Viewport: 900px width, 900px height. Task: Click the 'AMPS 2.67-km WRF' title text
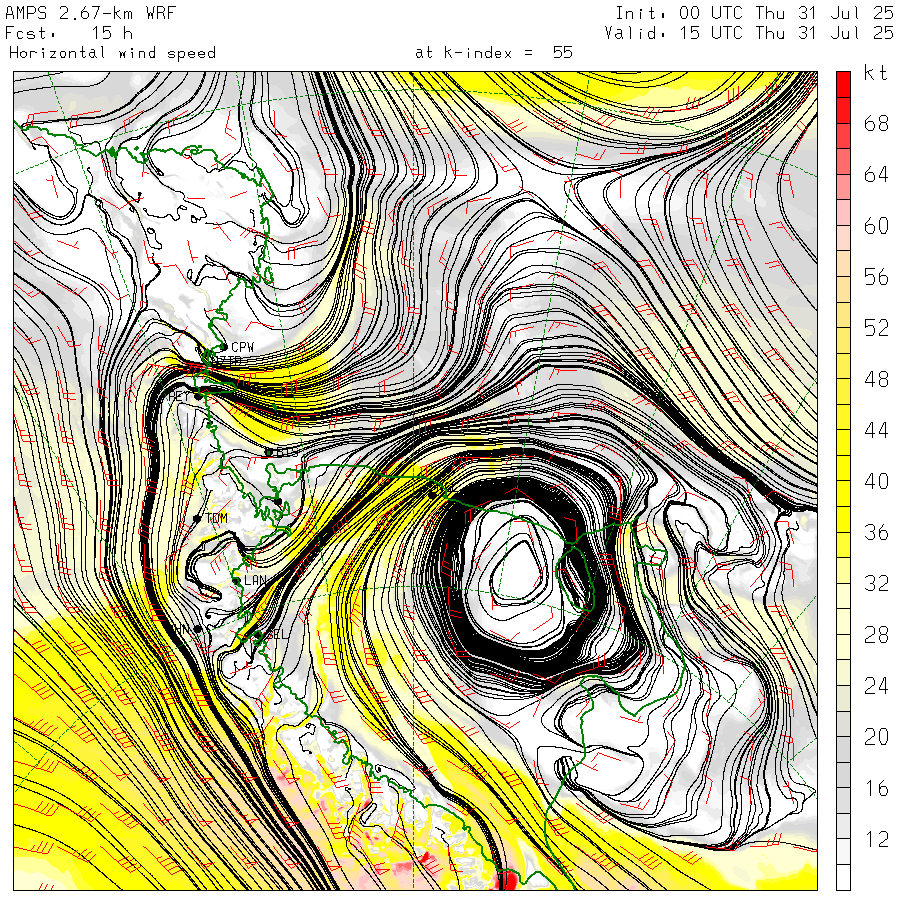(x=90, y=13)
